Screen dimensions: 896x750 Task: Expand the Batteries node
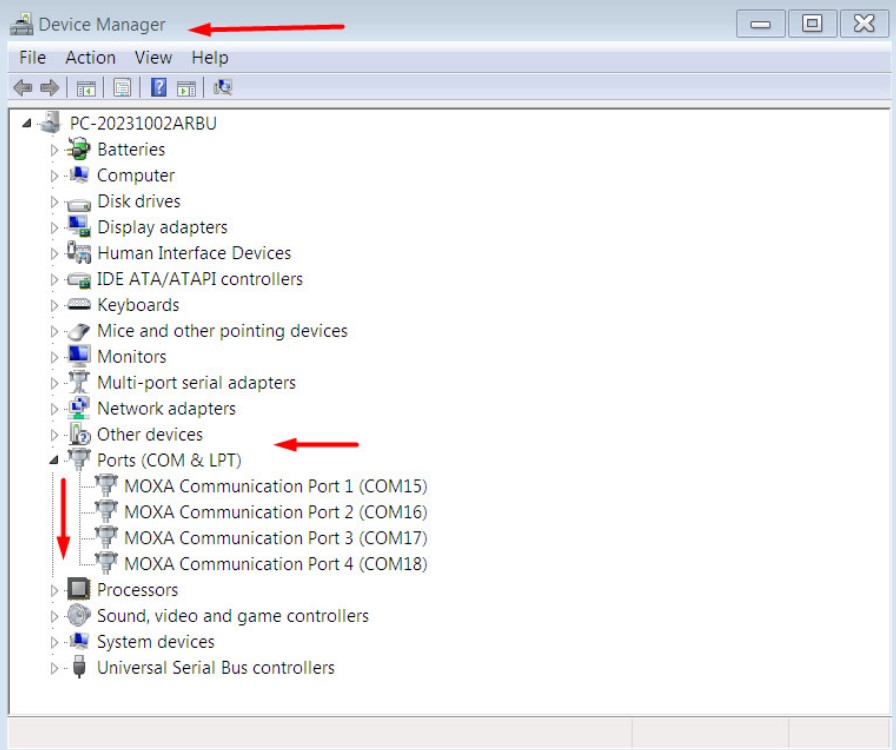(x=54, y=150)
